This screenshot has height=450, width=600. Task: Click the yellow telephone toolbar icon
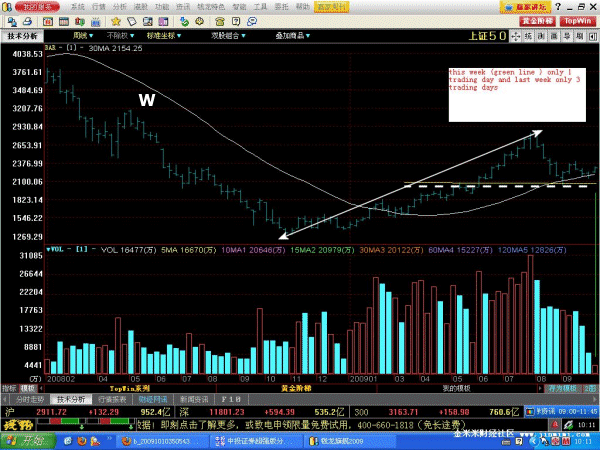click(x=220, y=21)
